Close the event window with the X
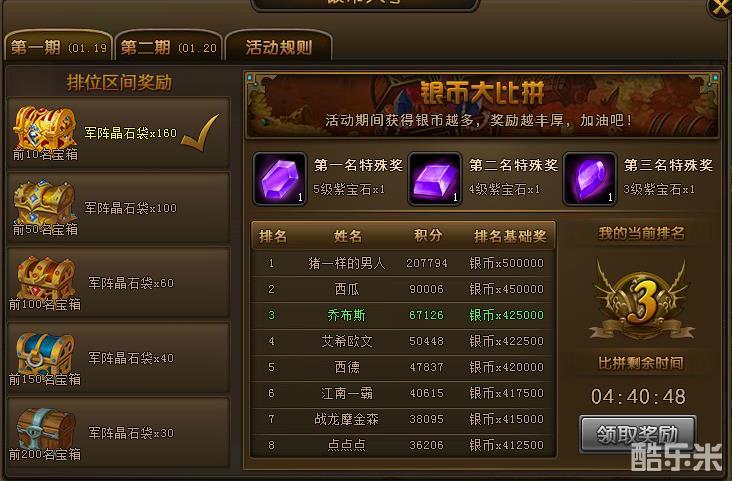Image resolution: width=732 pixels, height=481 pixels. [x=719, y=7]
